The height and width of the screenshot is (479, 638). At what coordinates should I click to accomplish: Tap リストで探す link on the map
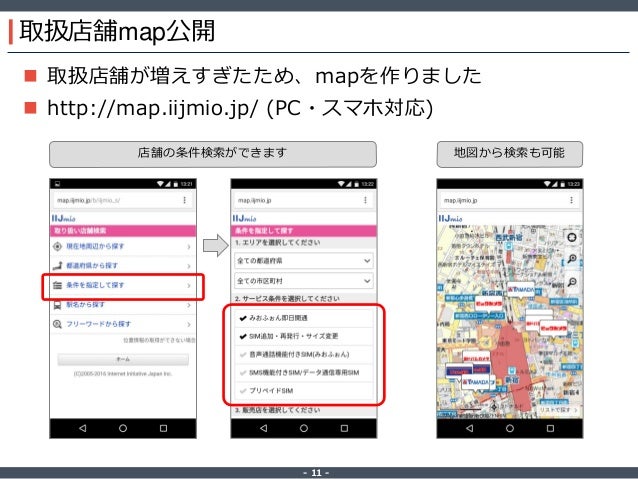558,410
